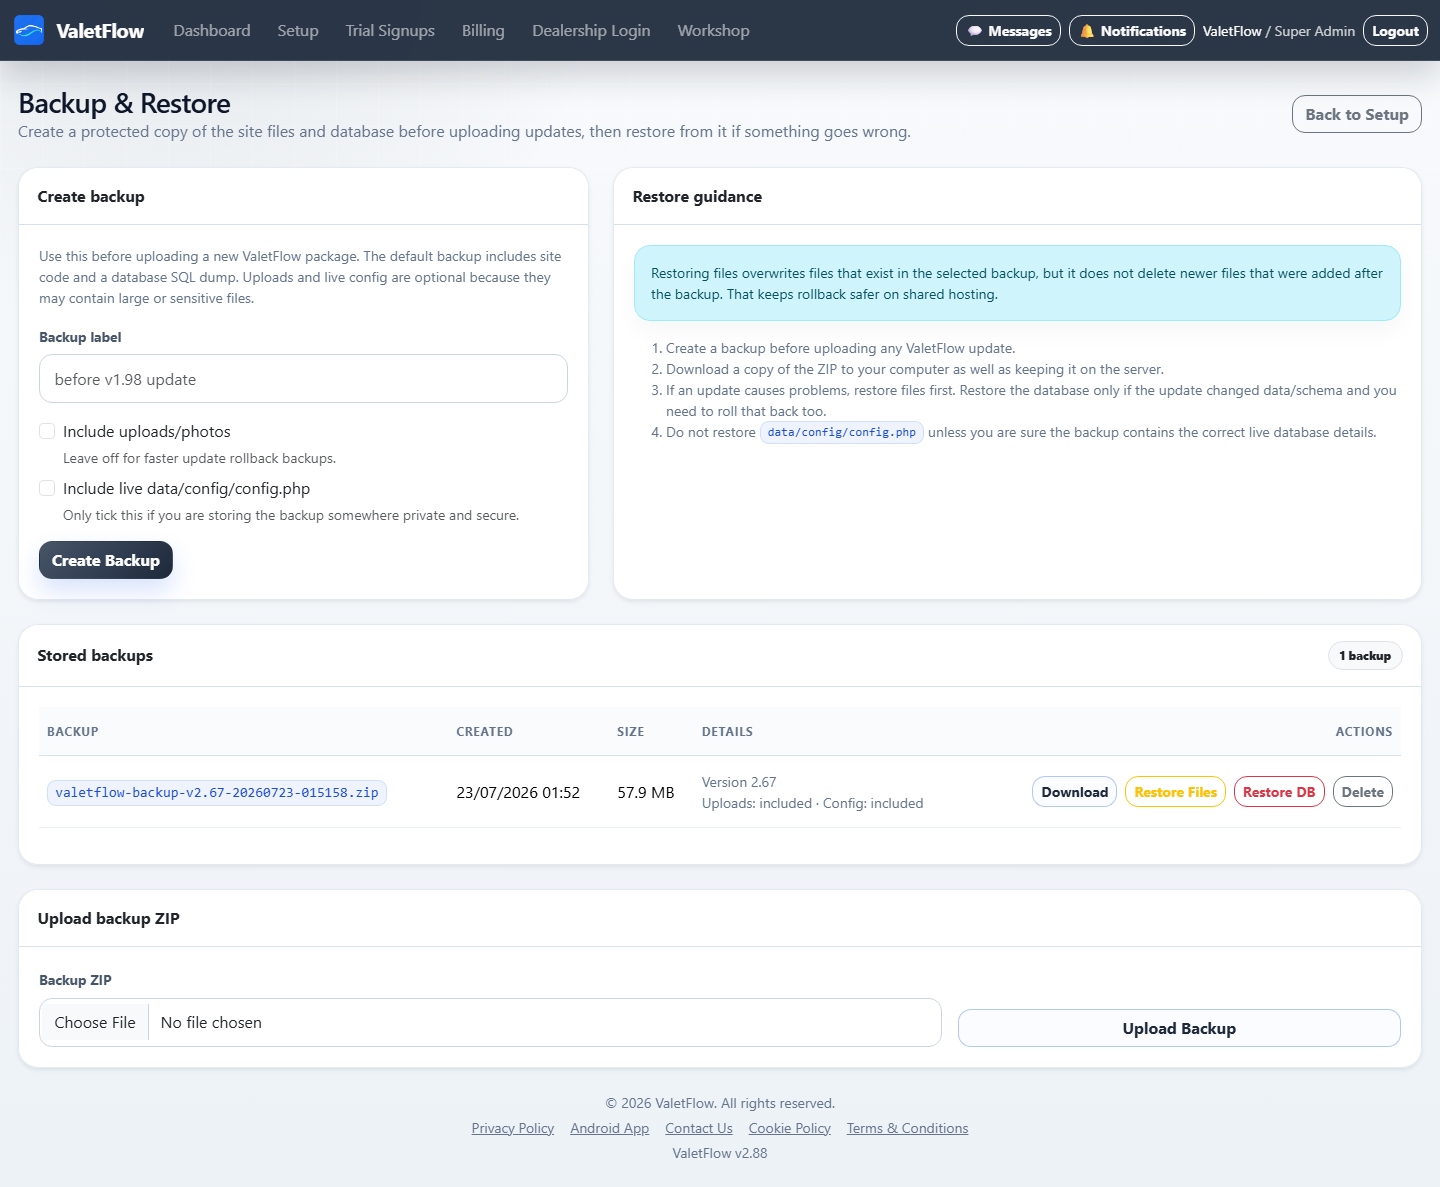The width and height of the screenshot is (1440, 1187).
Task: Open the Billing page
Action: click(x=483, y=30)
